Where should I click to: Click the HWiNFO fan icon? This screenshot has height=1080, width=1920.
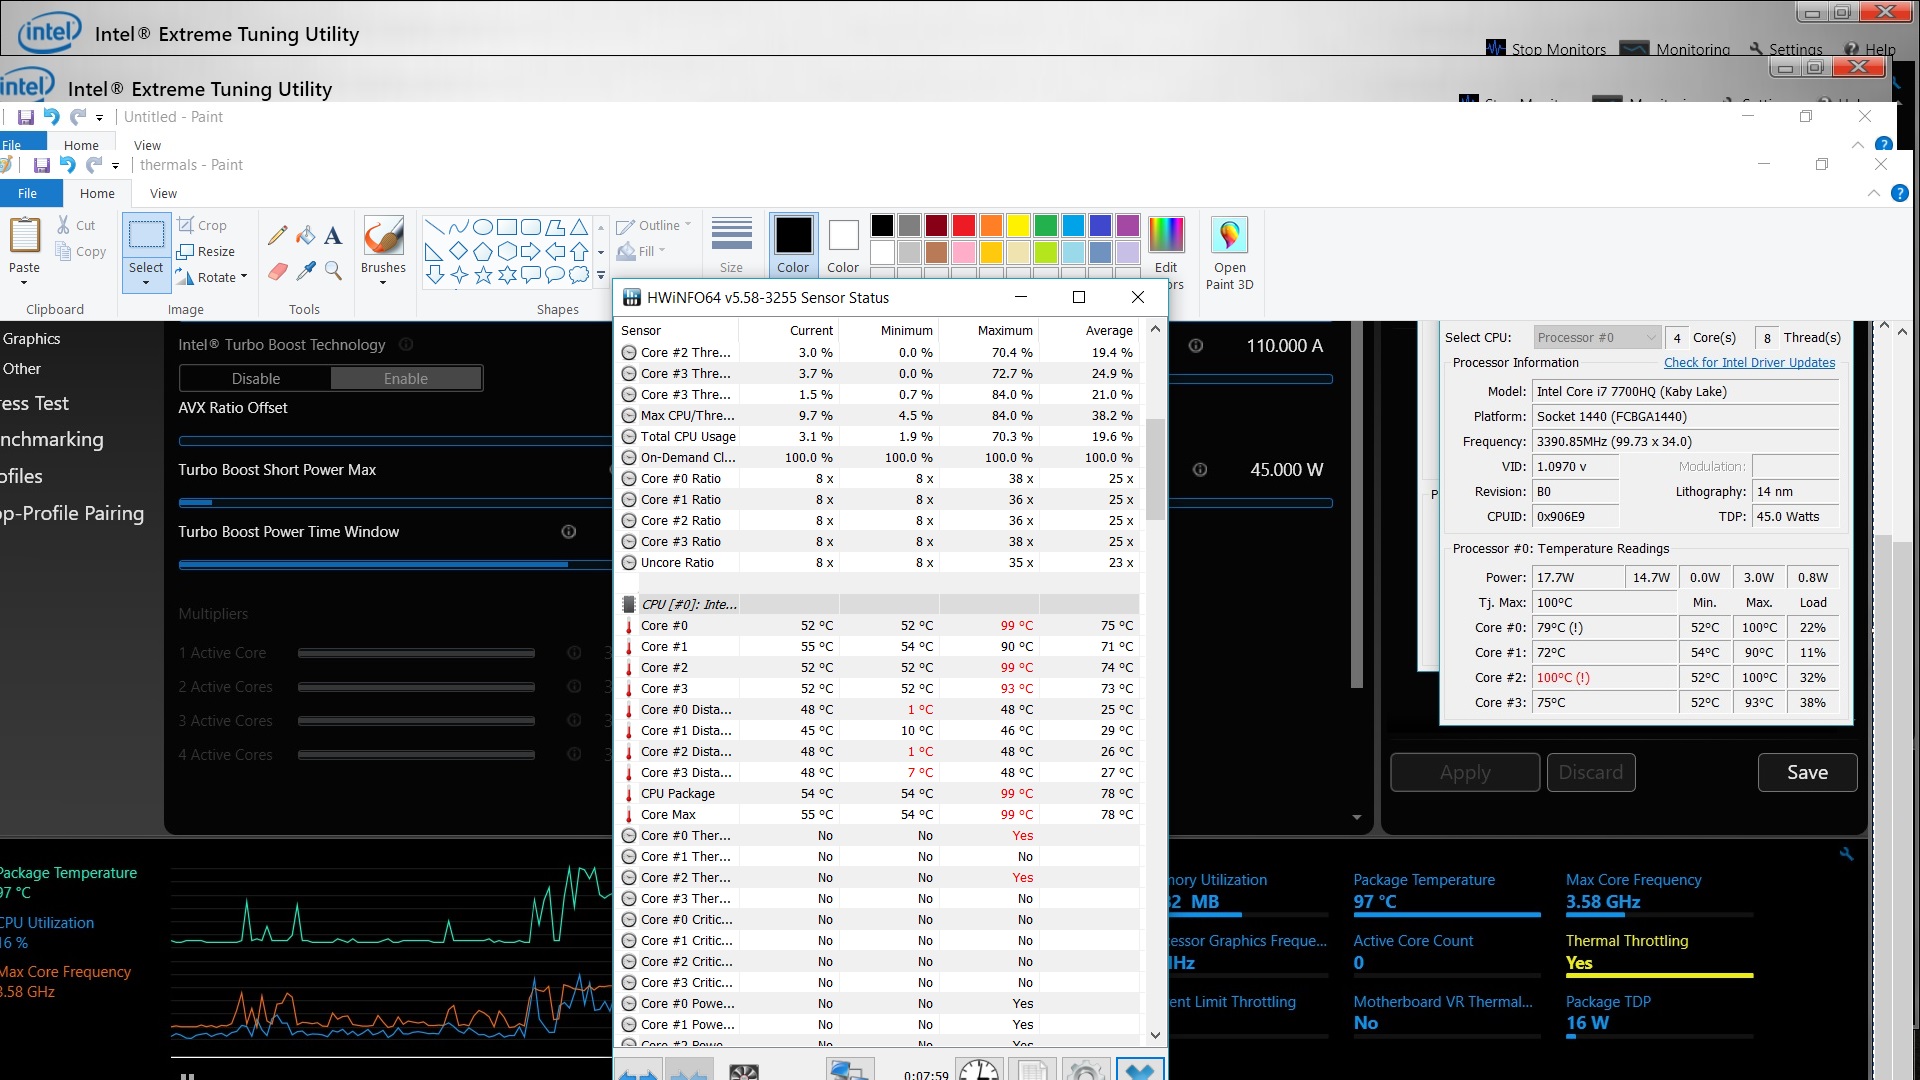pos(744,1071)
